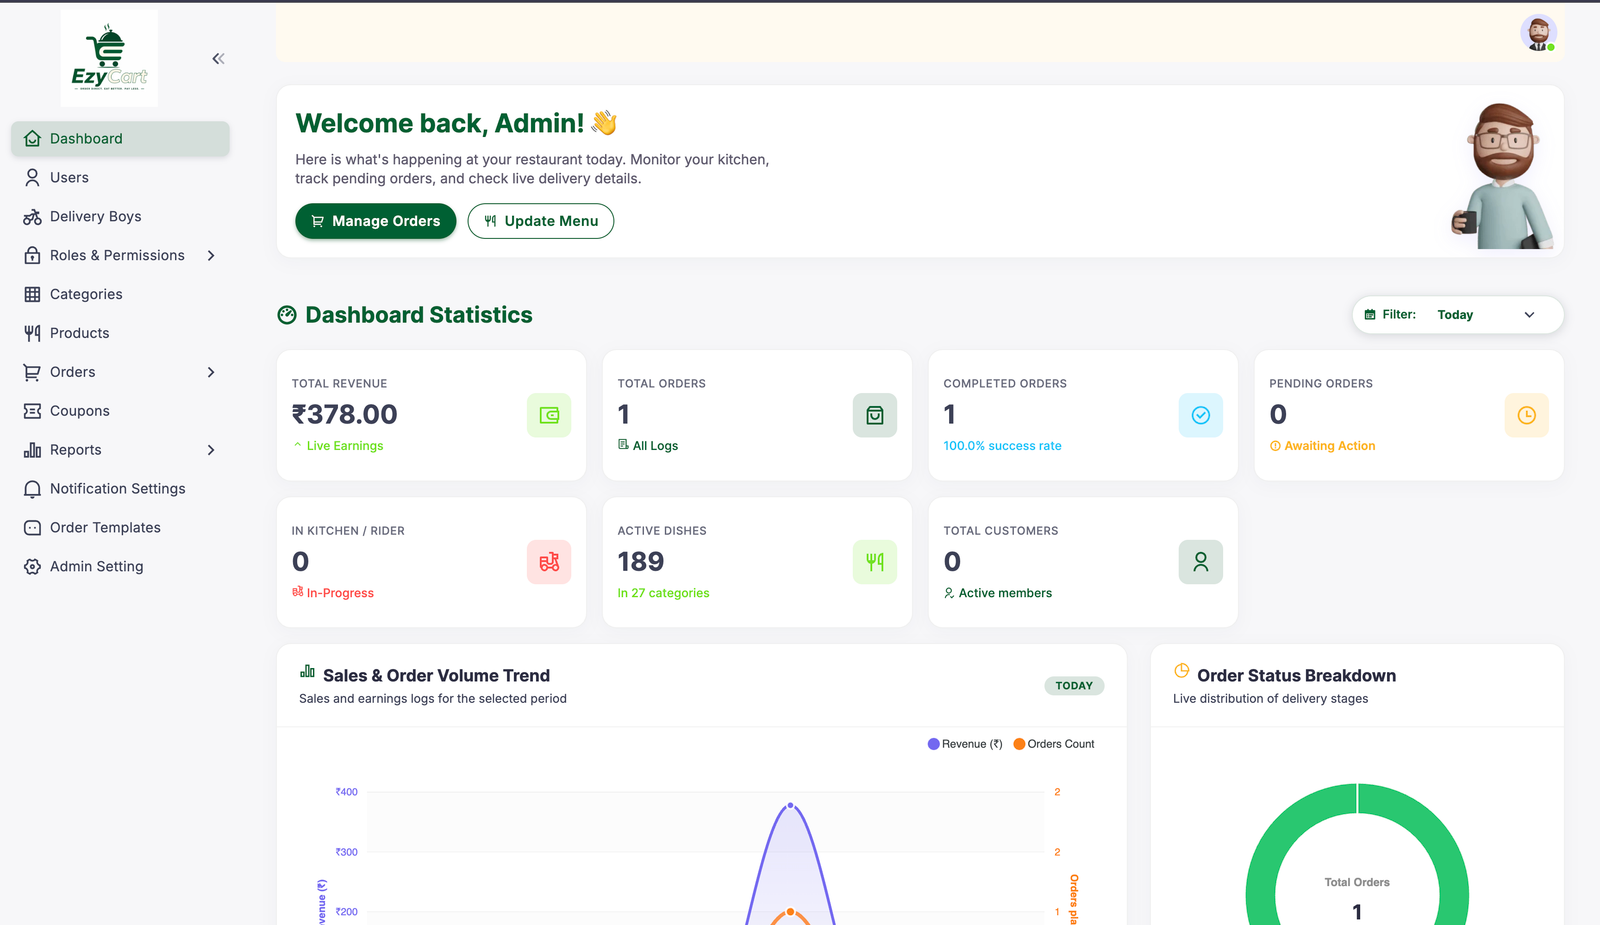This screenshot has width=1600, height=925.
Task: Go to Coupons in the sidebar
Action: point(121,411)
